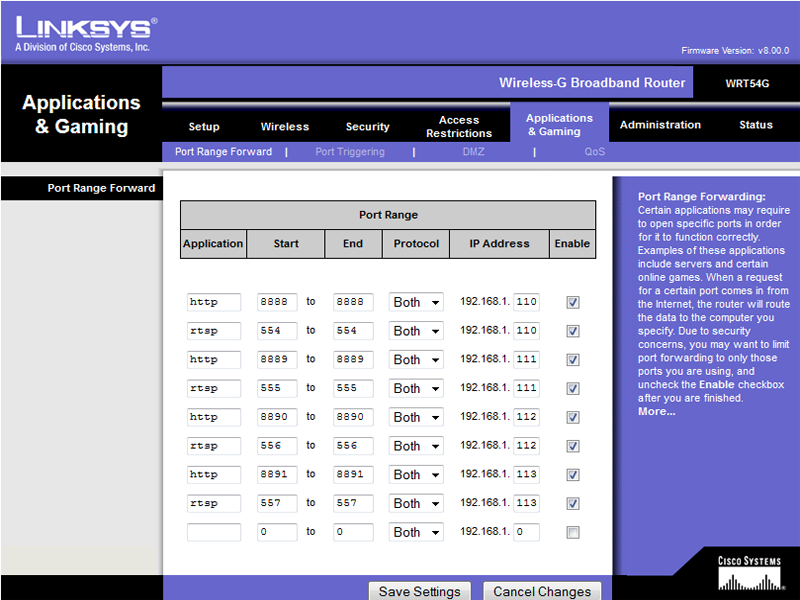Change Protocol on the 556 row
Viewport: 800px width, 600px height.
416,446
